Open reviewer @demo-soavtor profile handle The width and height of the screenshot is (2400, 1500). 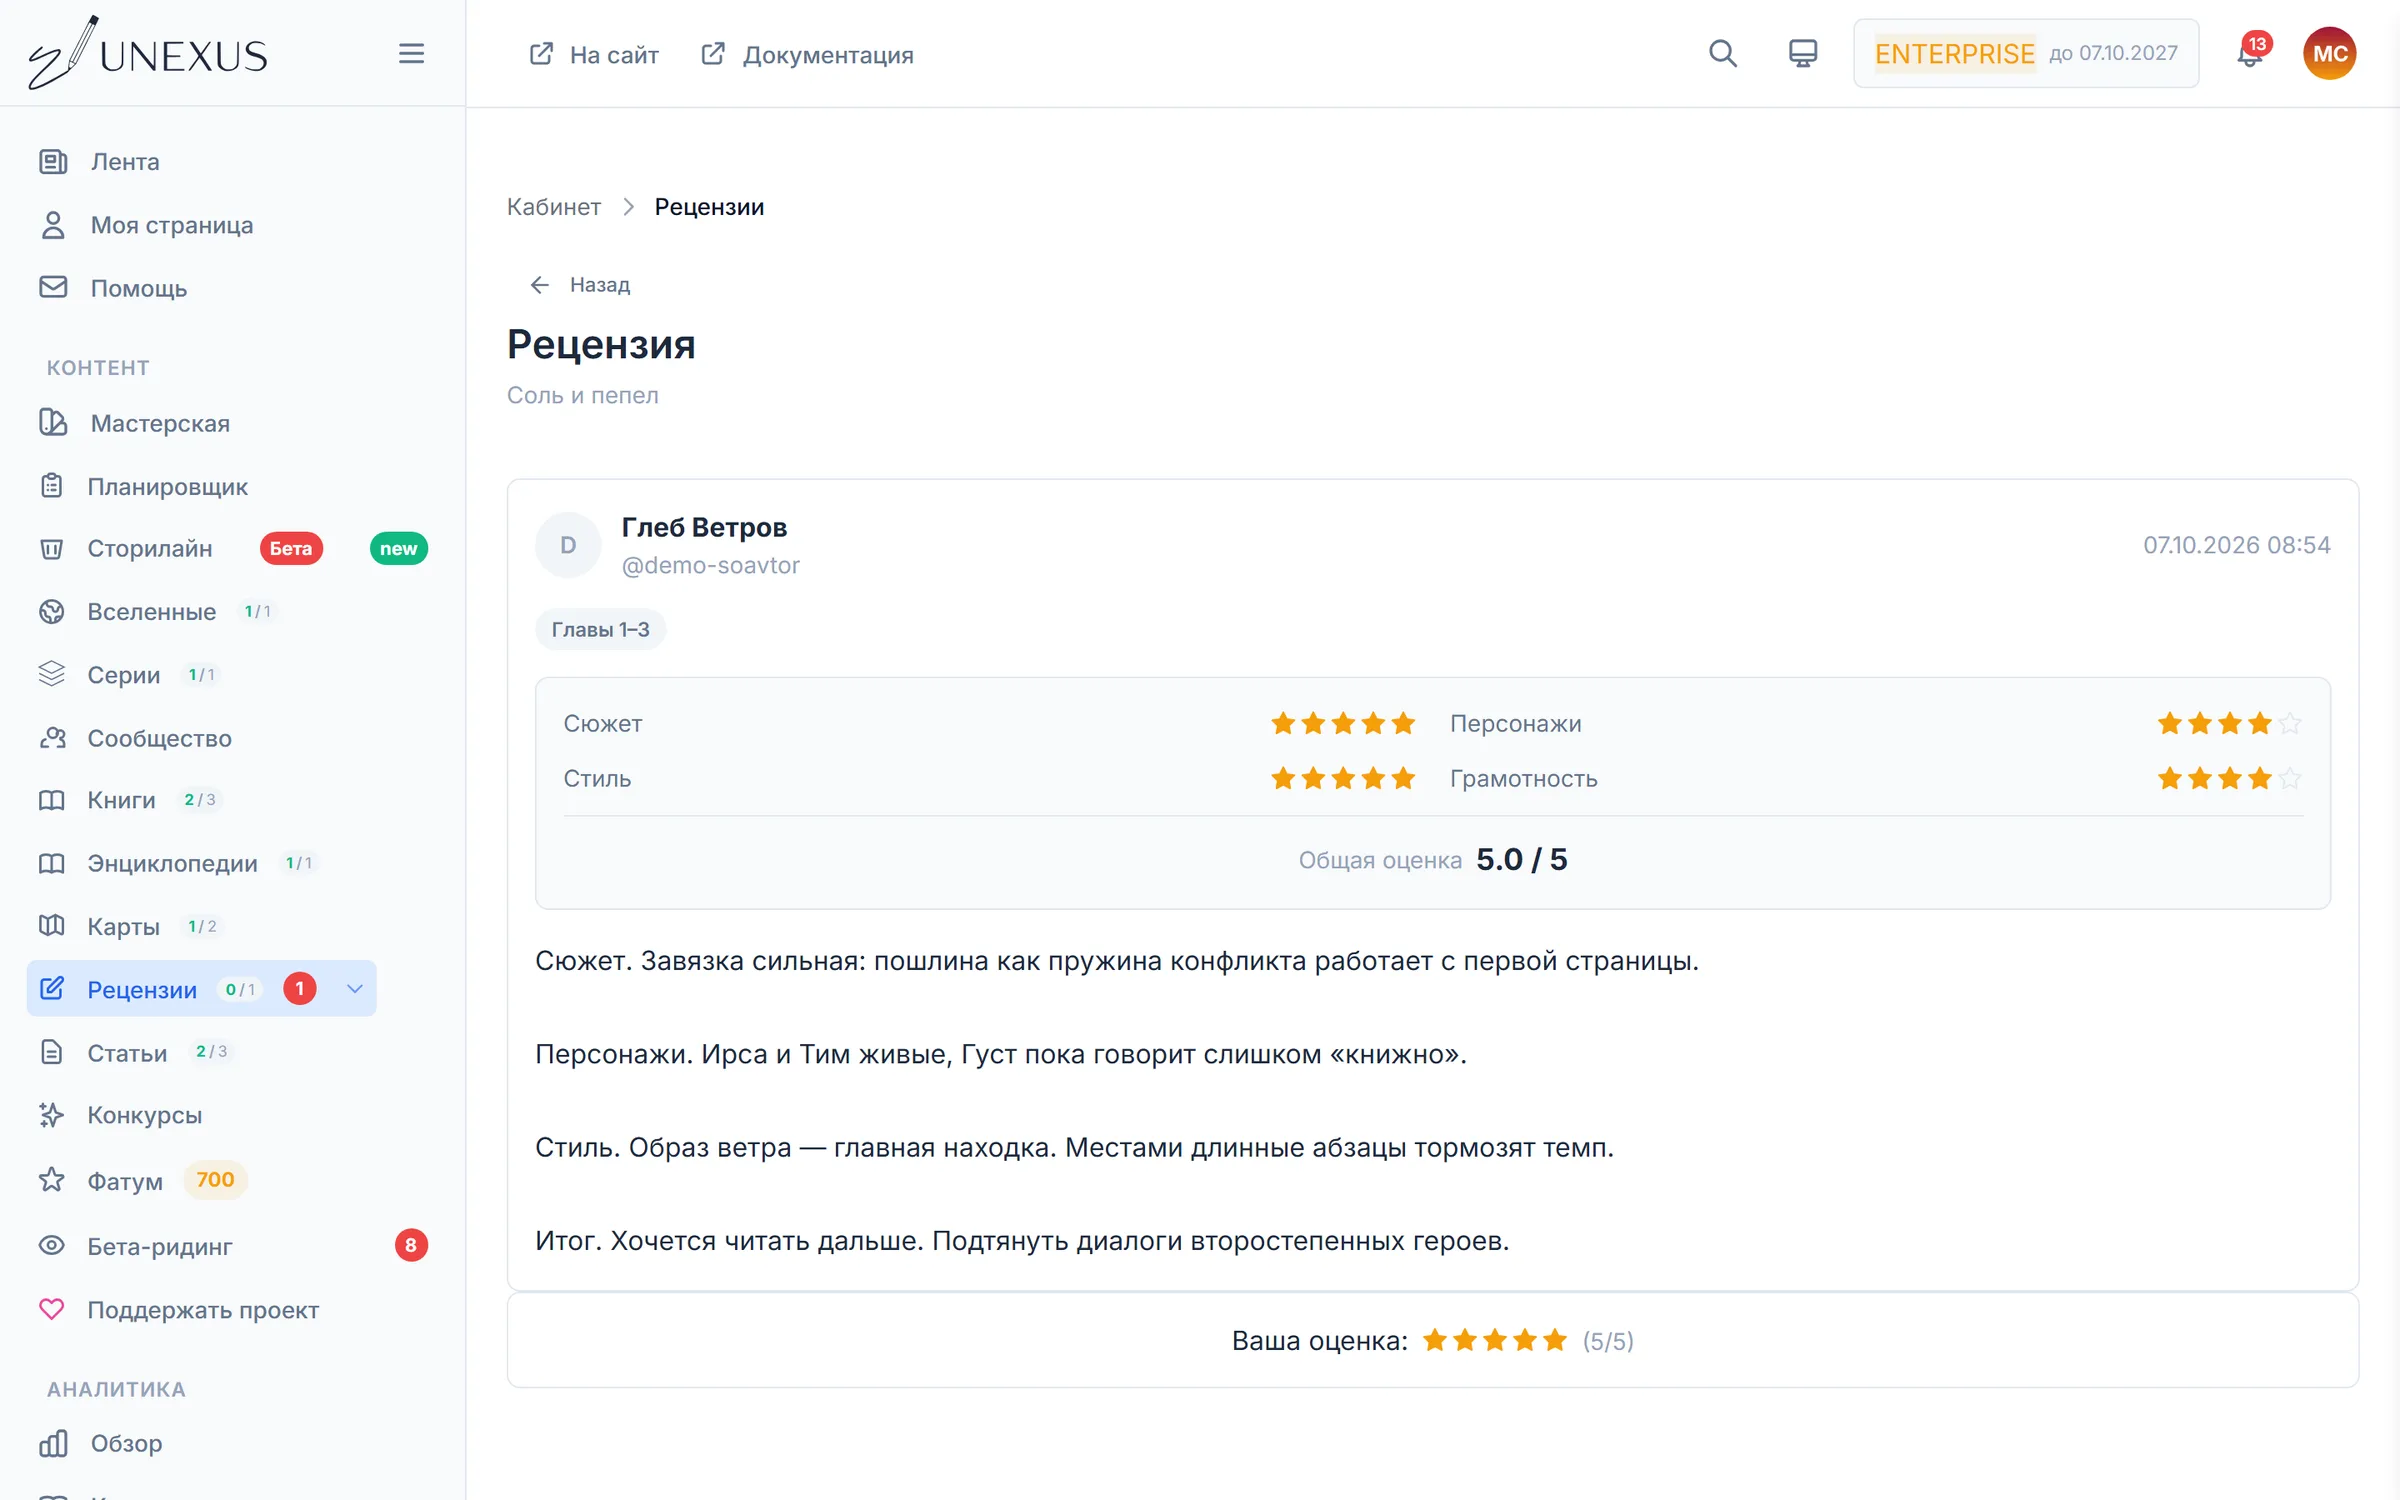[710, 565]
